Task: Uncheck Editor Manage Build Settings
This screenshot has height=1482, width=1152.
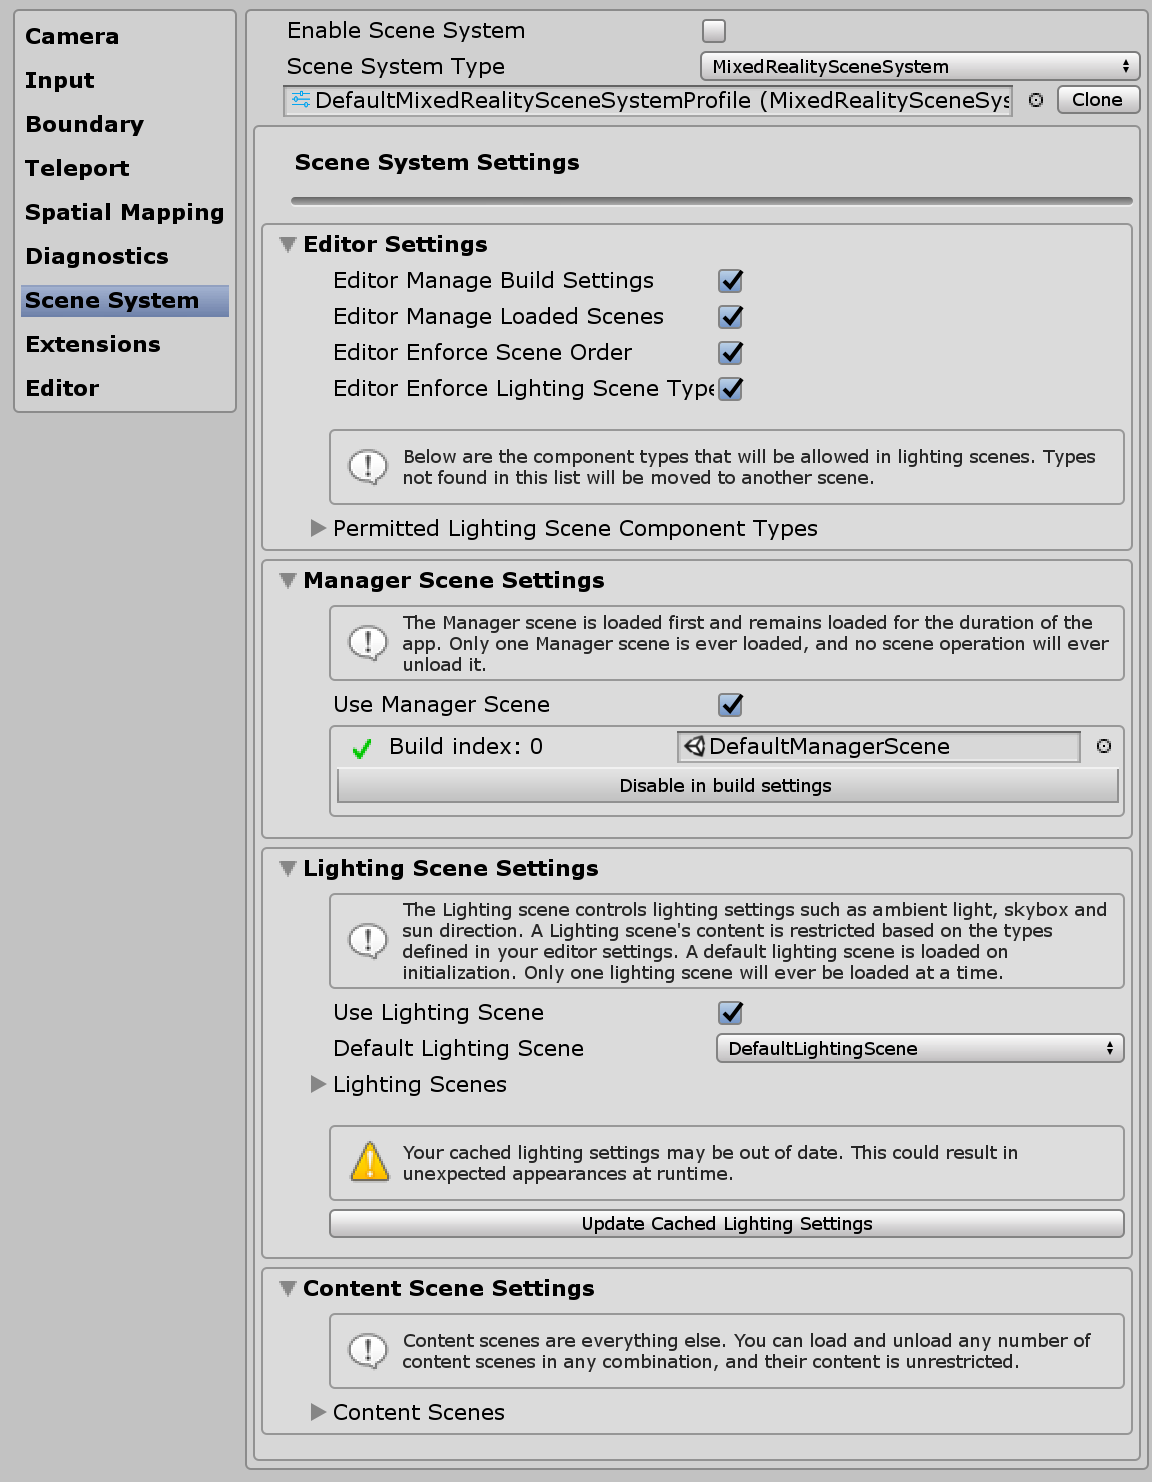Action: click(x=731, y=281)
